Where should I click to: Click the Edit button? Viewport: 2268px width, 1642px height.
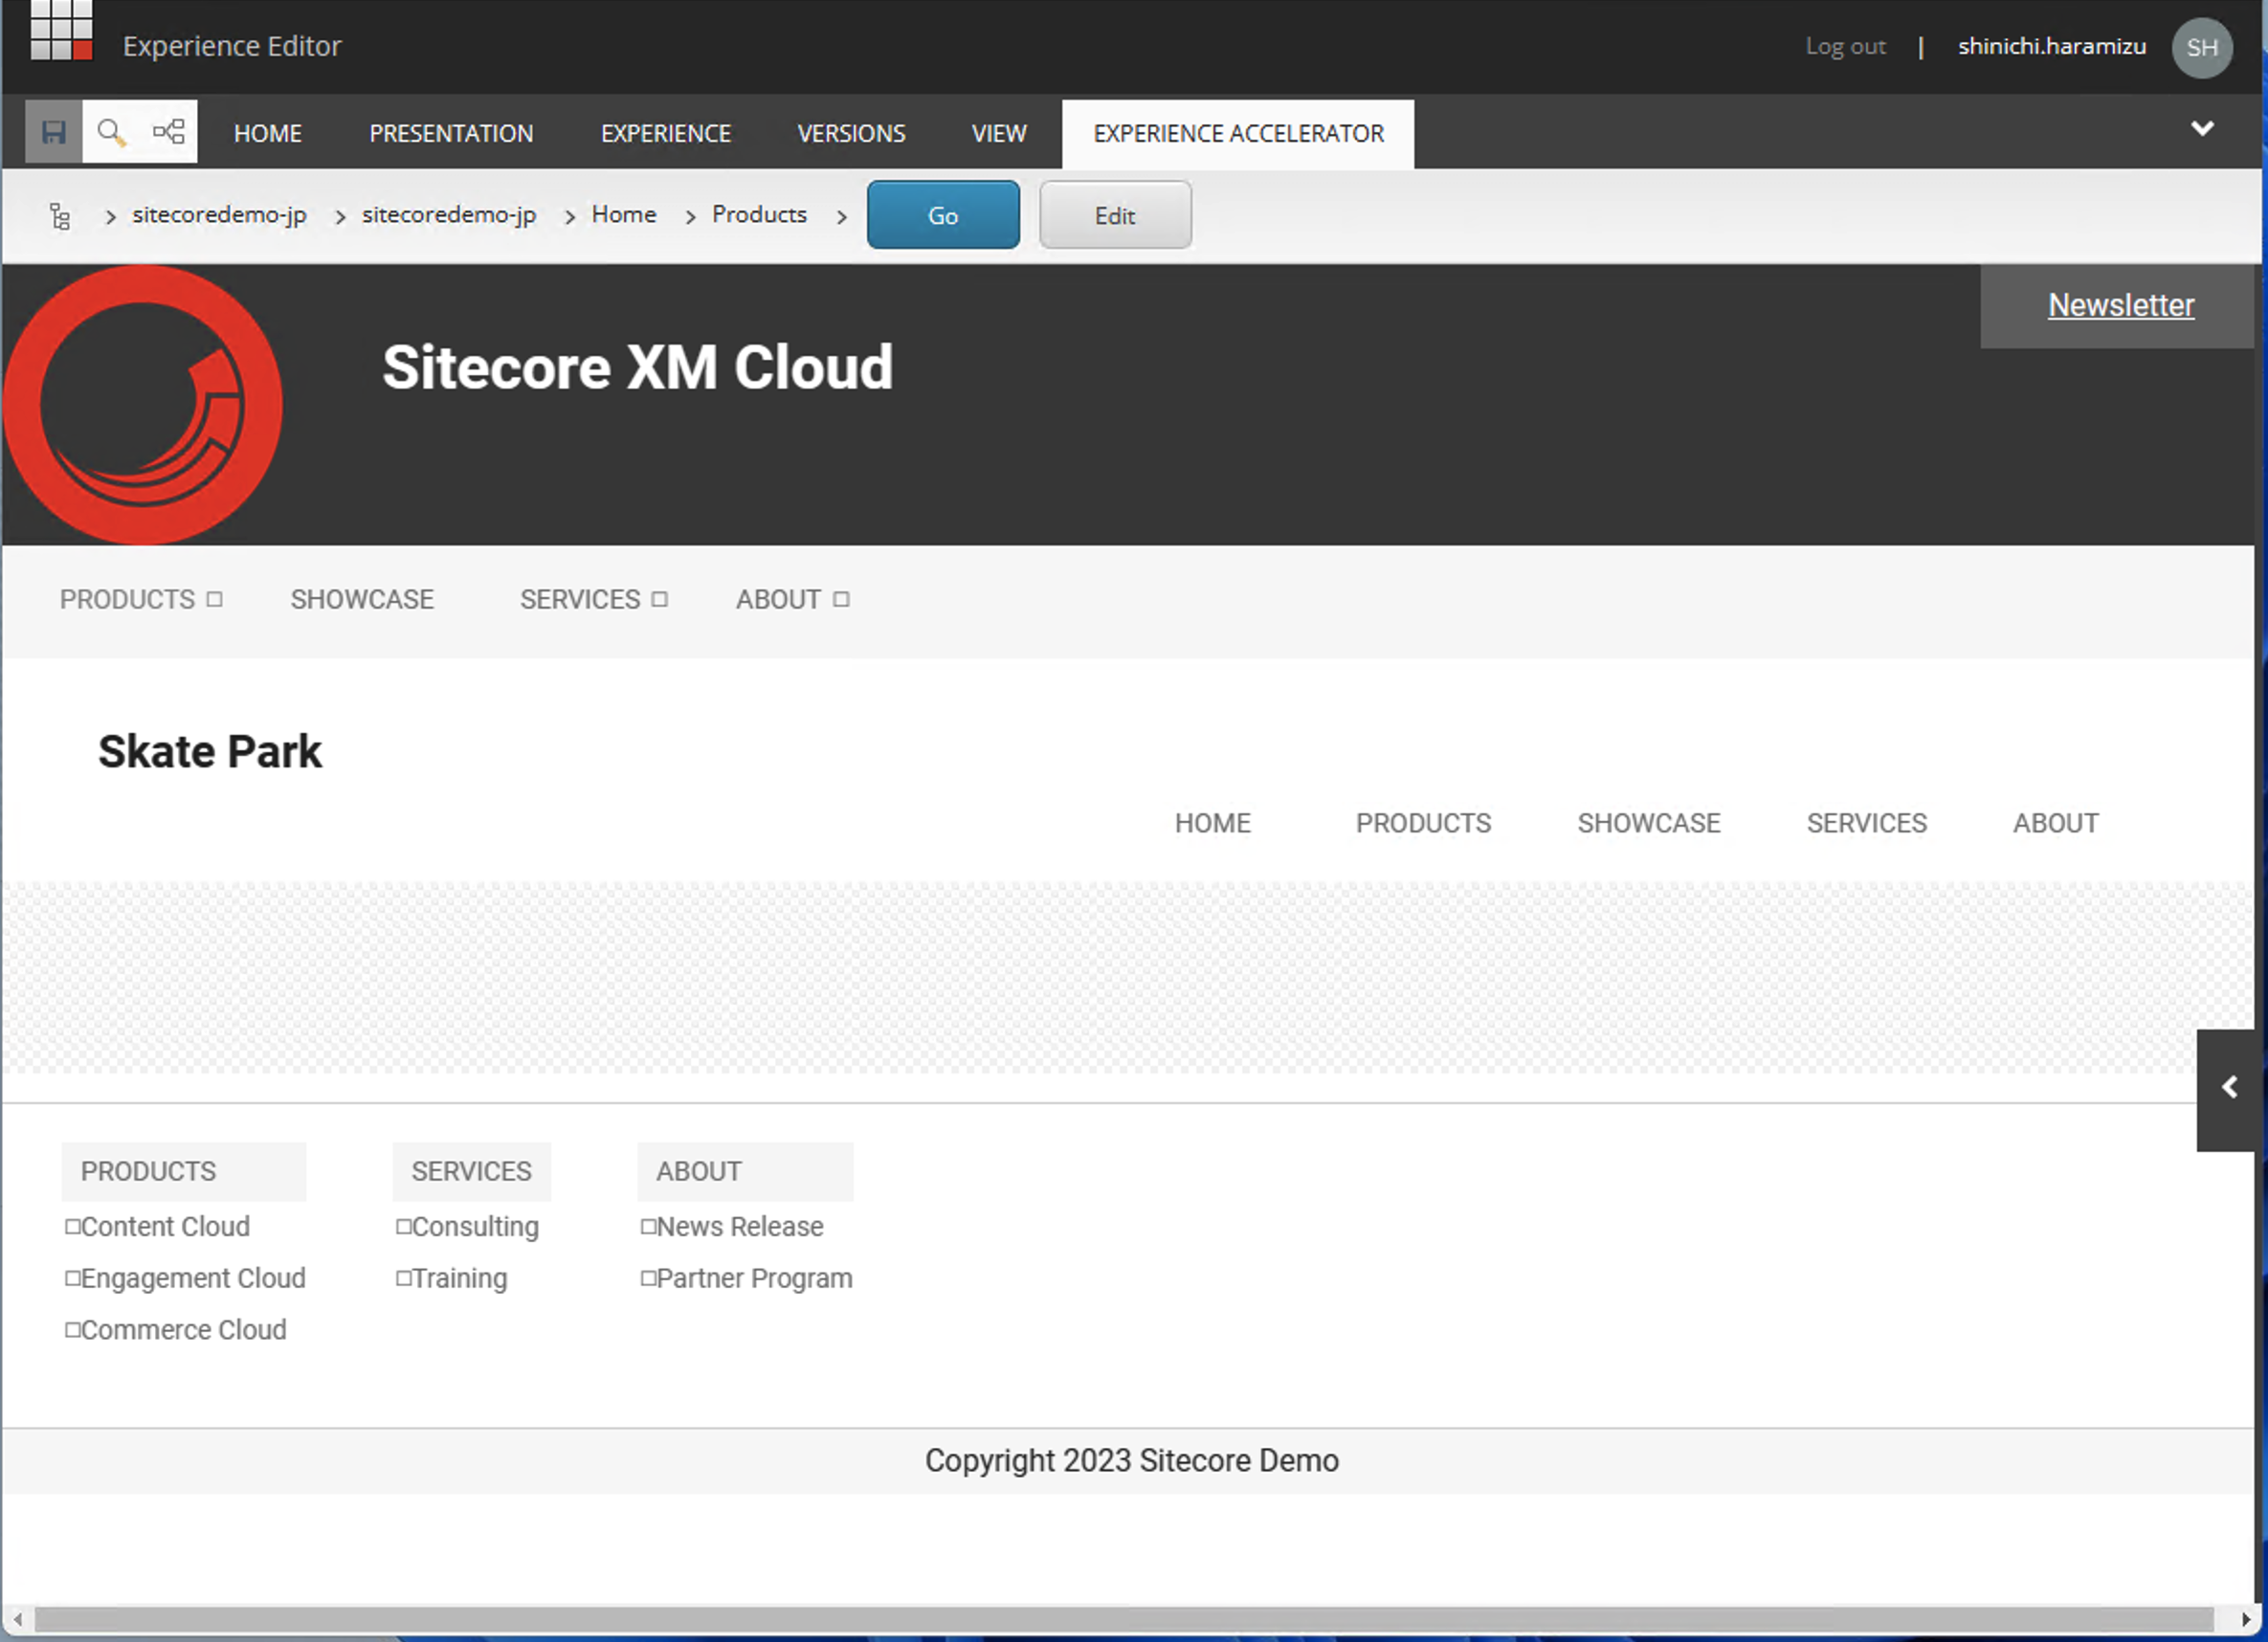[1115, 215]
